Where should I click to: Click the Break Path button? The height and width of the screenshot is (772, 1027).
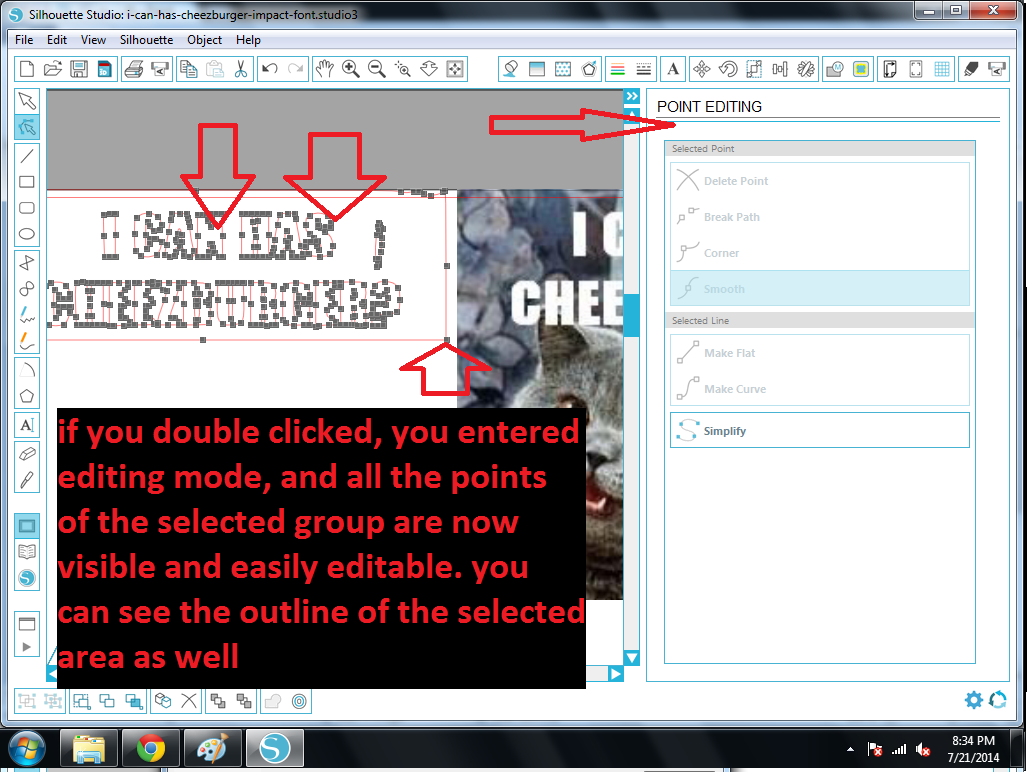tap(819, 217)
